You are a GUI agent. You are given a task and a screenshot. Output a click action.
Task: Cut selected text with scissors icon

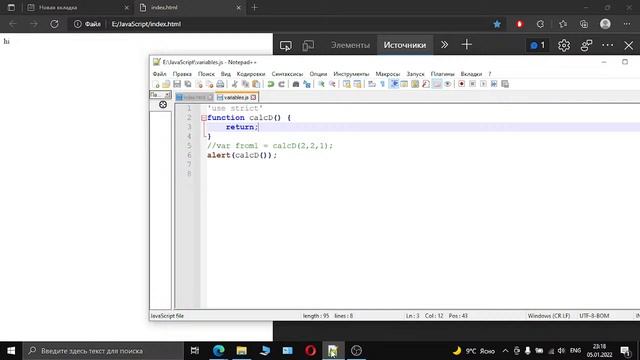point(235,84)
